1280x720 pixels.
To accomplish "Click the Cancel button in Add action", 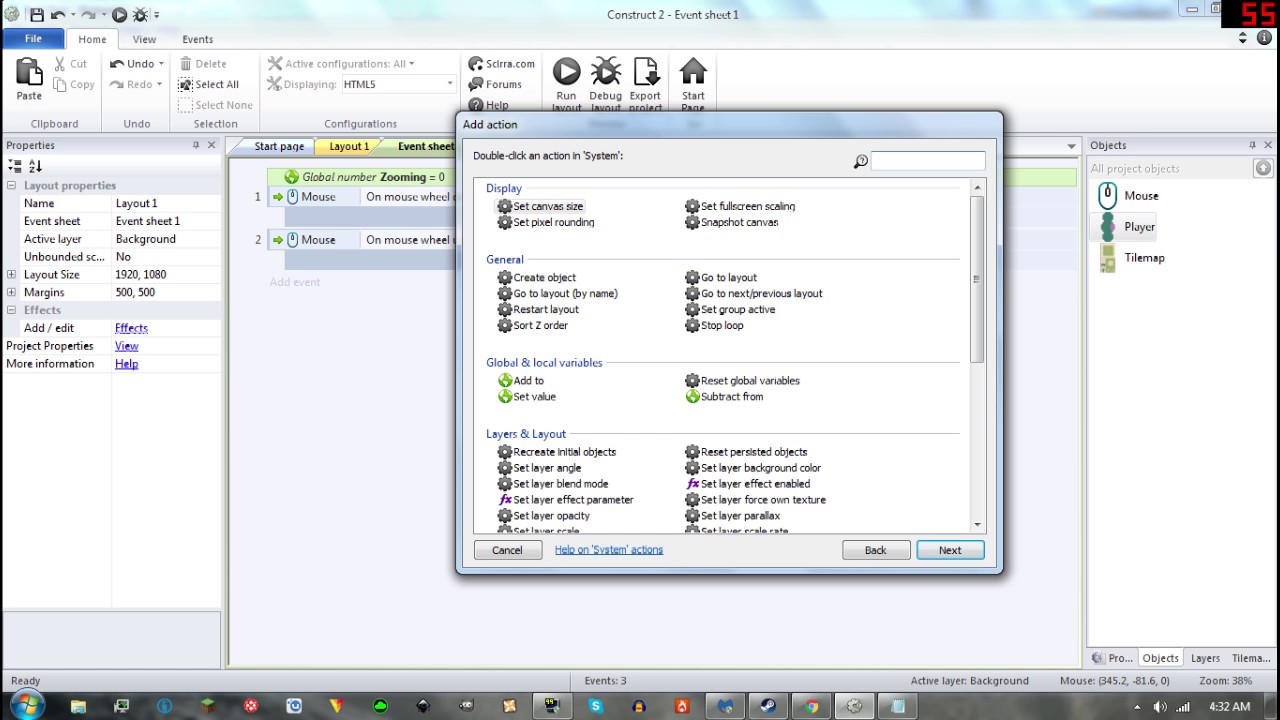I will [507, 550].
